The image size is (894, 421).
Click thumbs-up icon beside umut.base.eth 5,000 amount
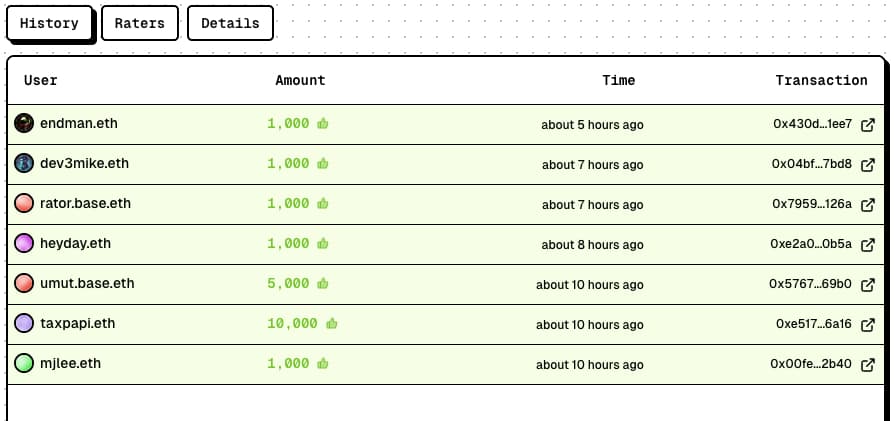point(323,284)
